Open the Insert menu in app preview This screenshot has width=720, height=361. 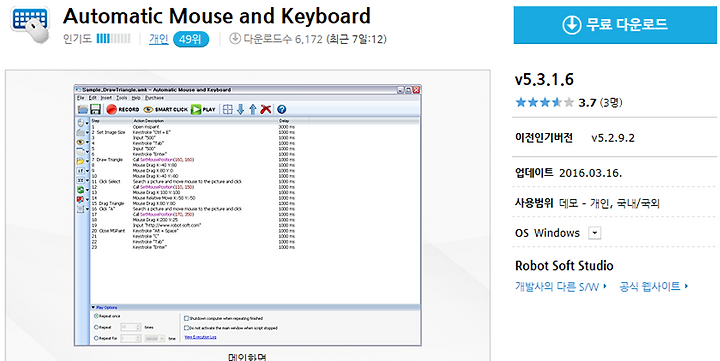(x=106, y=98)
